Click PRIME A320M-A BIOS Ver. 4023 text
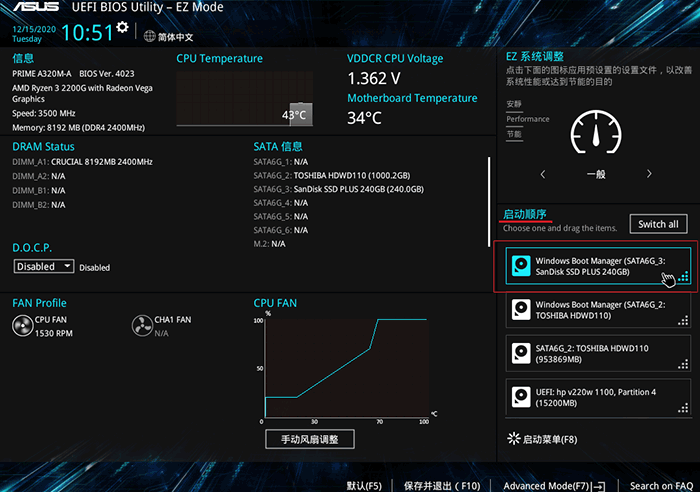Screen dimensions: 700x492 73,74
